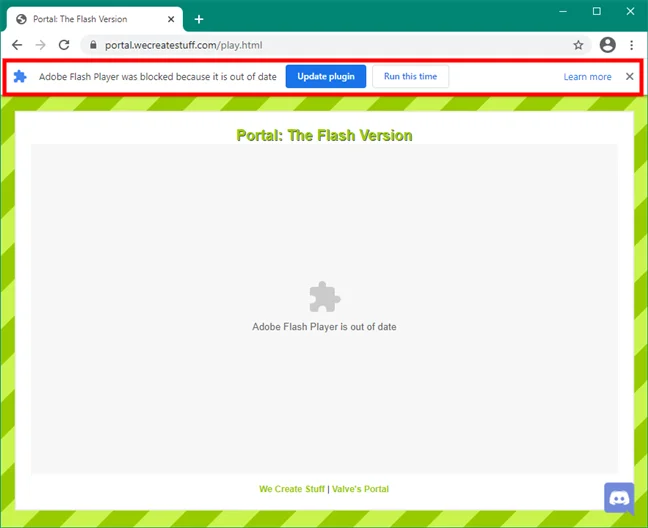Minimize the Chrome window
Image resolution: width=648 pixels, height=528 pixels.
point(563,11)
